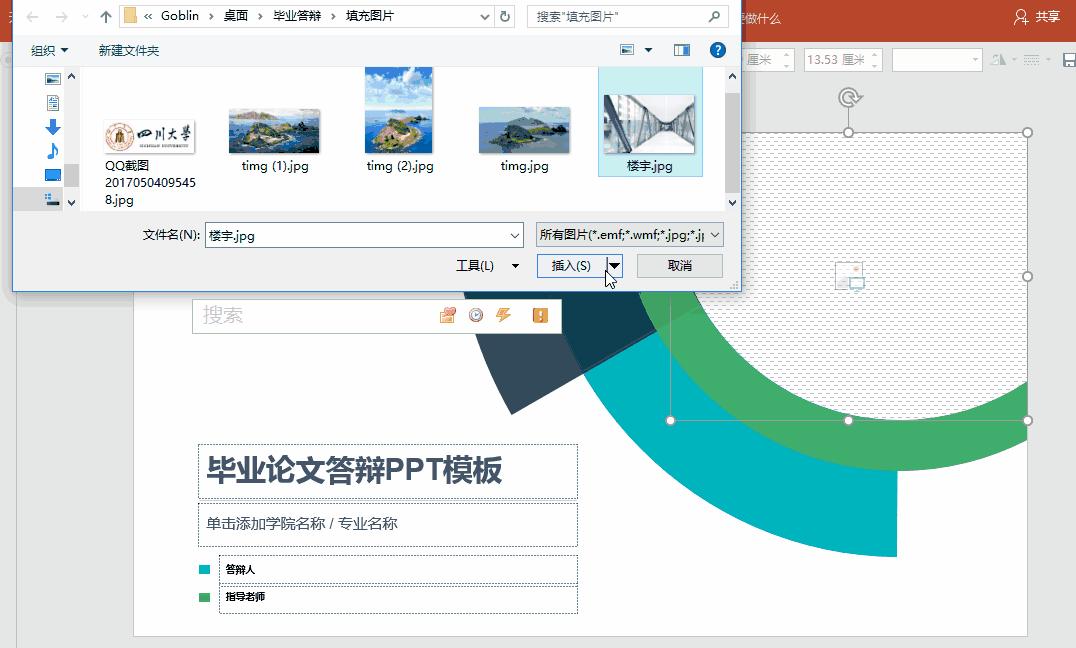Click the 共享 share button
The image size is (1076, 648).
(x=1037, y=17)
